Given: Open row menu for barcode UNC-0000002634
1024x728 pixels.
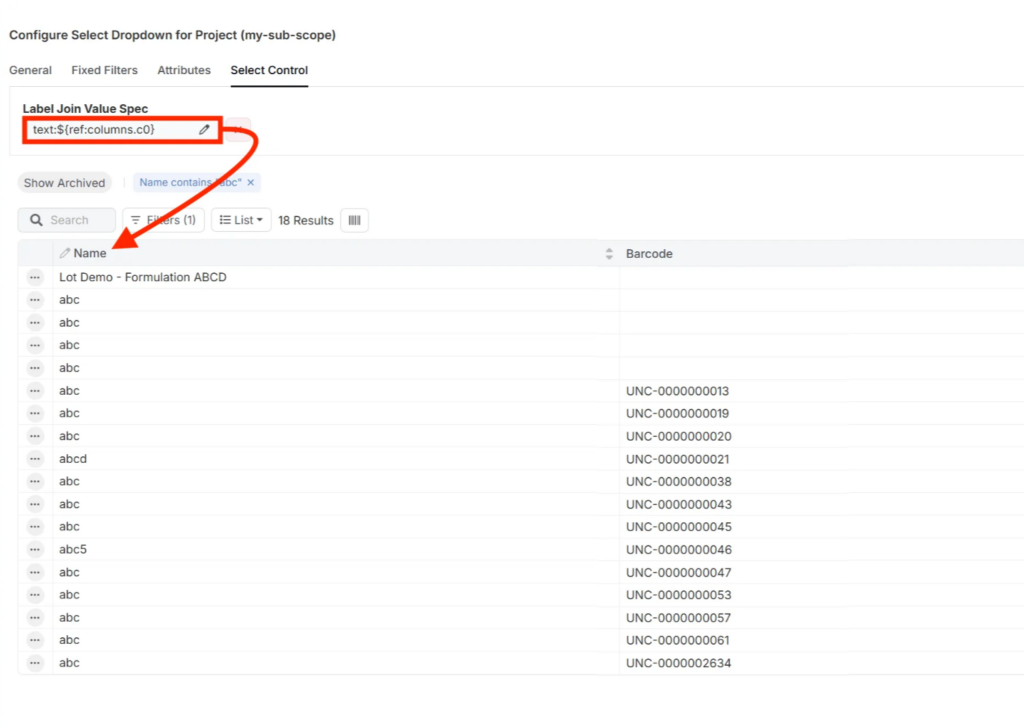Looking at the screenshot, I should coord(35,663).
